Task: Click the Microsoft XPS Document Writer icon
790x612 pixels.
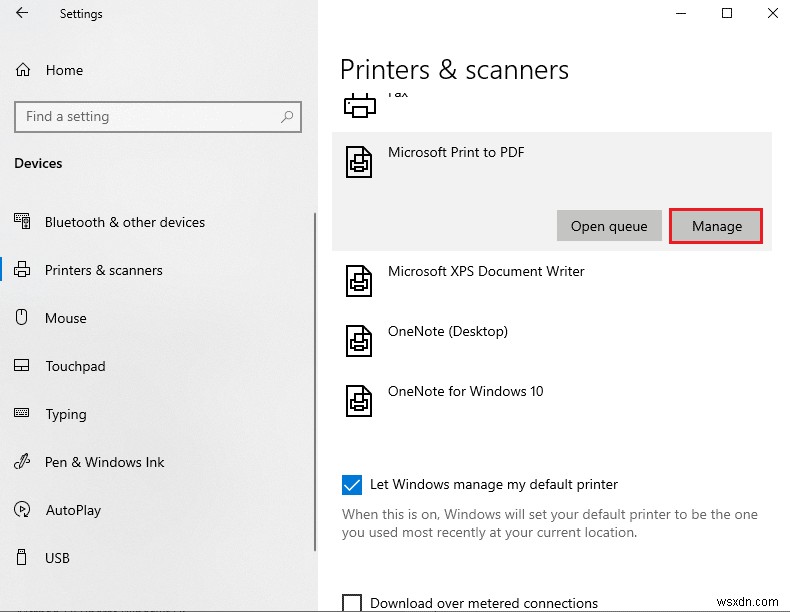Action: click(359, 281)
